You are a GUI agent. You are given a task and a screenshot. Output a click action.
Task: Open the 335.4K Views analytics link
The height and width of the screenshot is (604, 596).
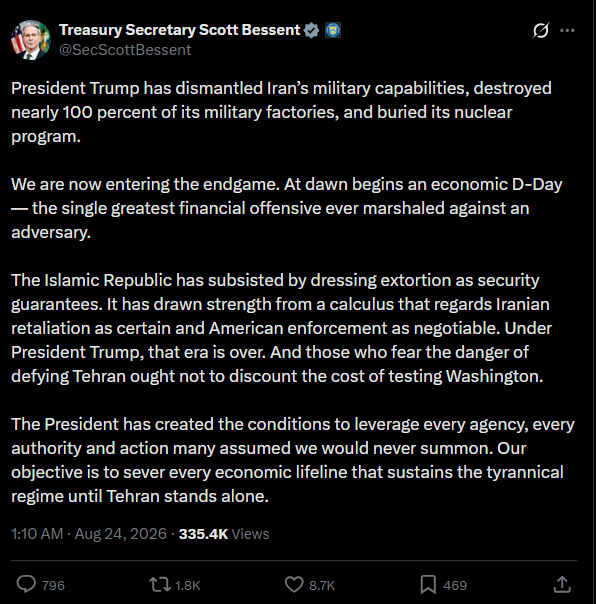coord(224,534)
